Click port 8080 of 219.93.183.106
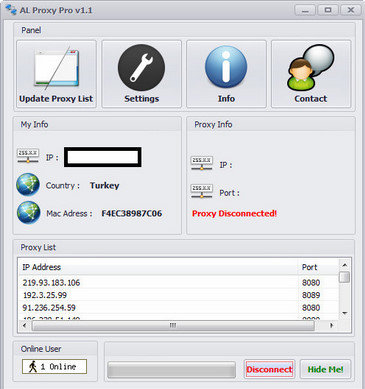This screenshot has height=389, width=365. pos(311,283)
